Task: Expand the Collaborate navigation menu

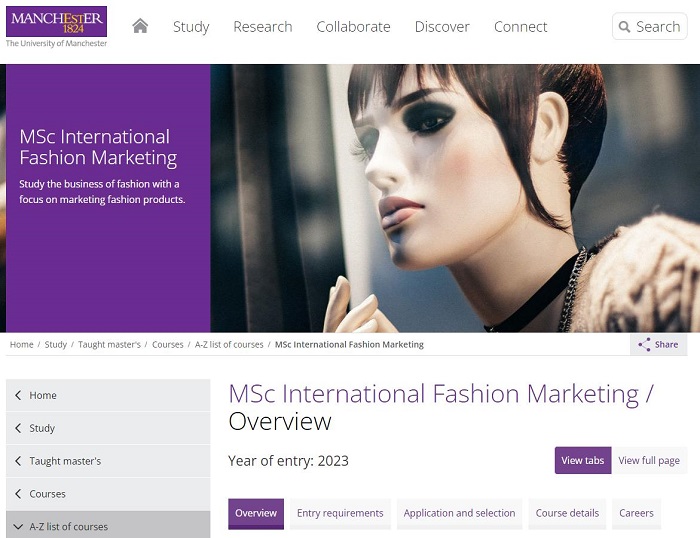Action: [x=353, y=27]
